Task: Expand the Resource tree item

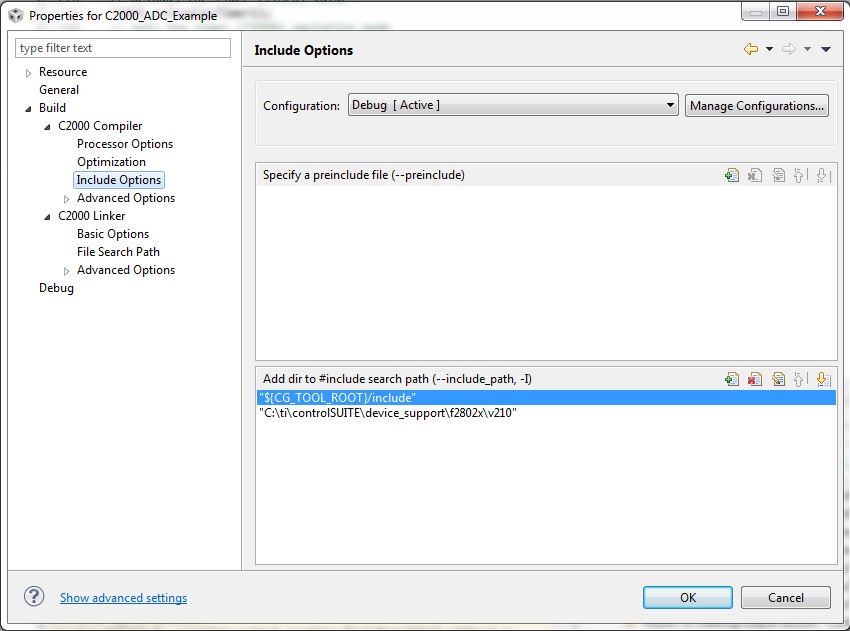Action: [27, 71]
